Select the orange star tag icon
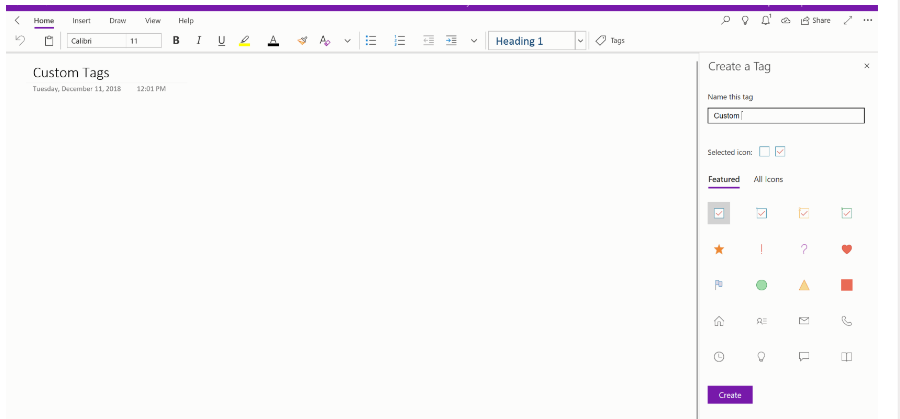 718,249
